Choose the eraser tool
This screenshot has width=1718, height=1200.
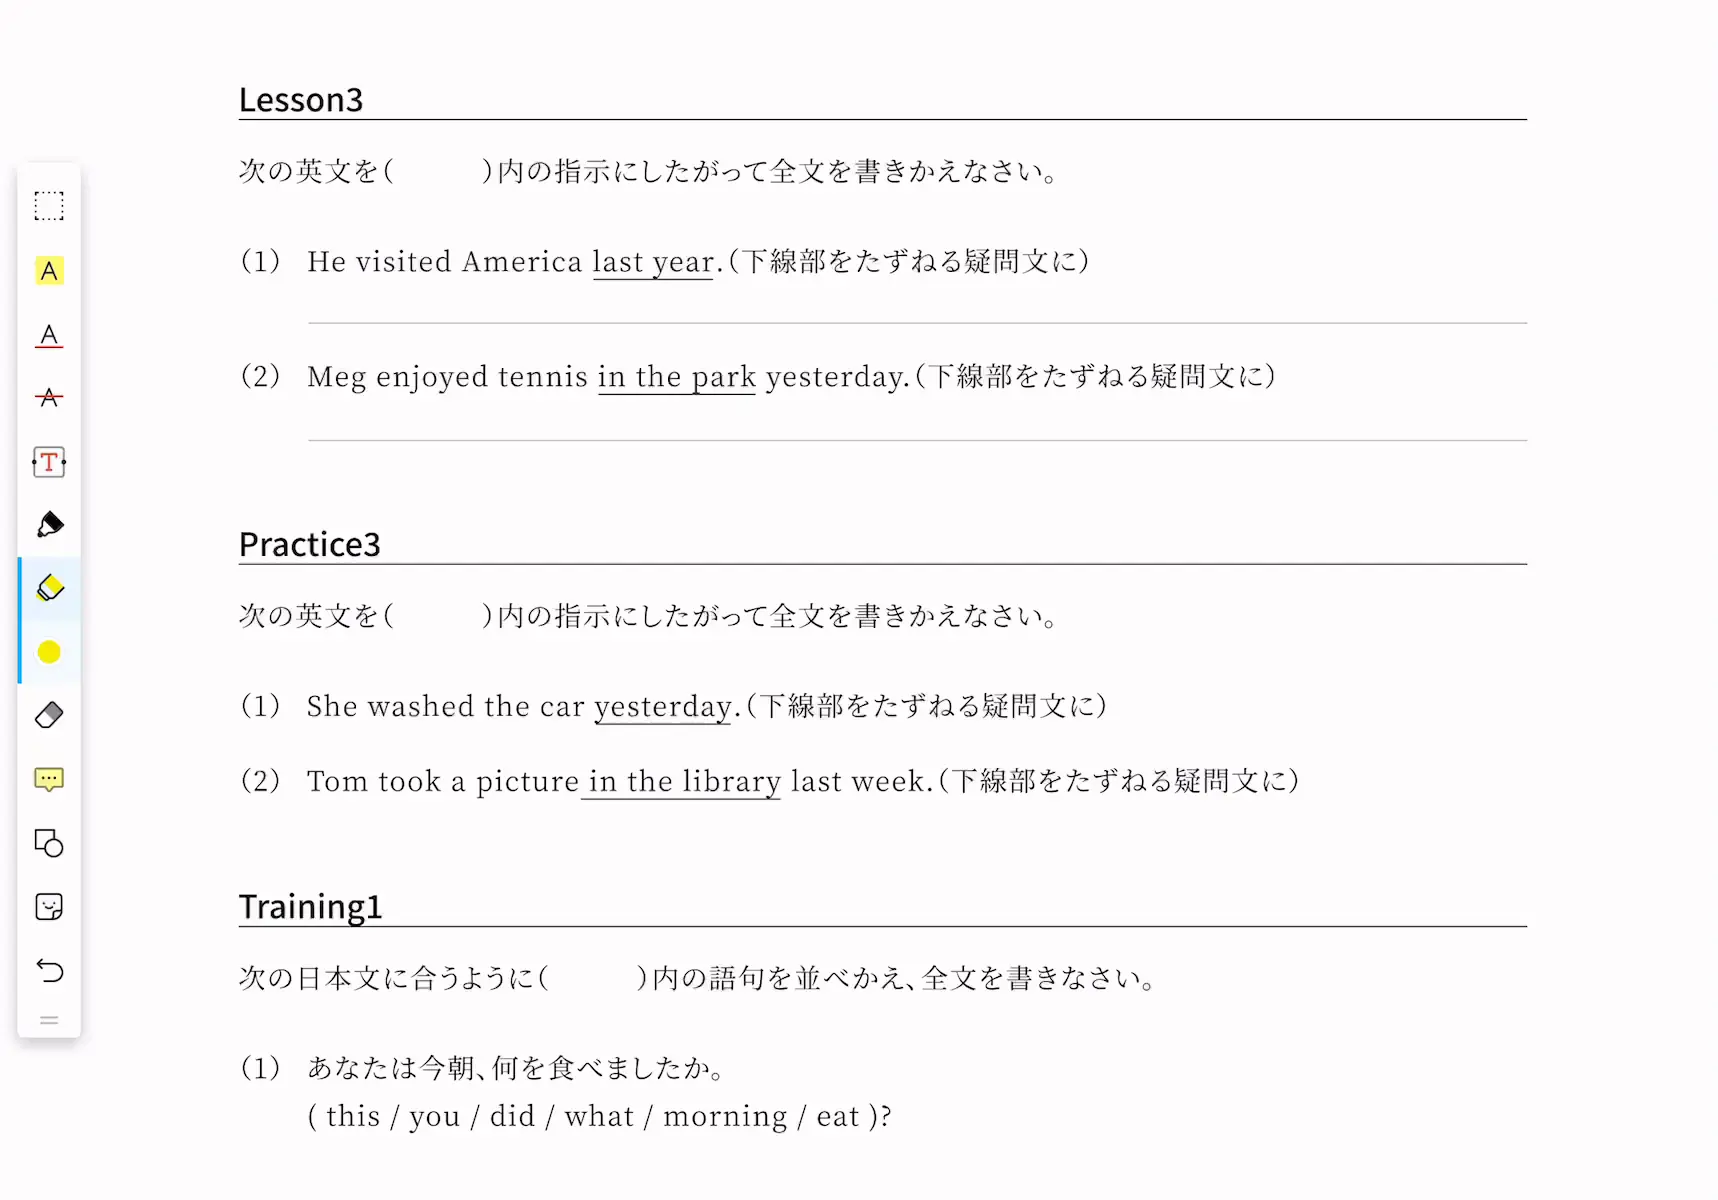(49, 715)
